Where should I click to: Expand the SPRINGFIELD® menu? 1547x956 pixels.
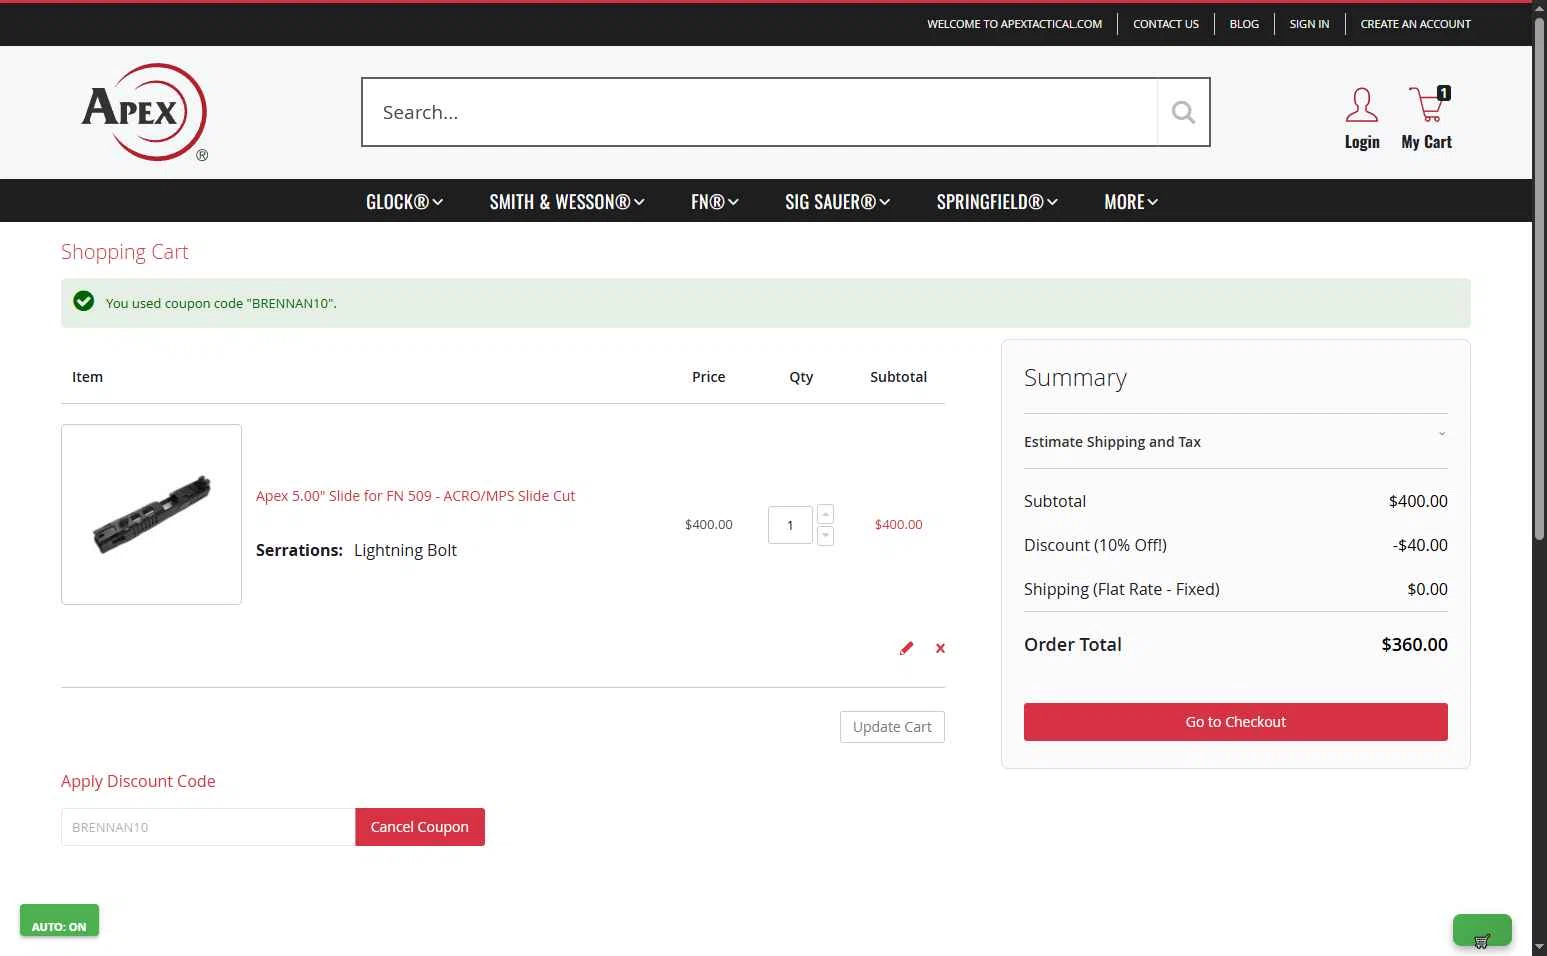[997, 202]
